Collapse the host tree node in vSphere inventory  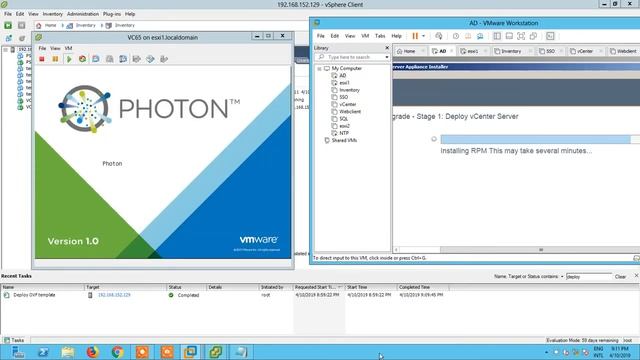[x=5, y=49]
